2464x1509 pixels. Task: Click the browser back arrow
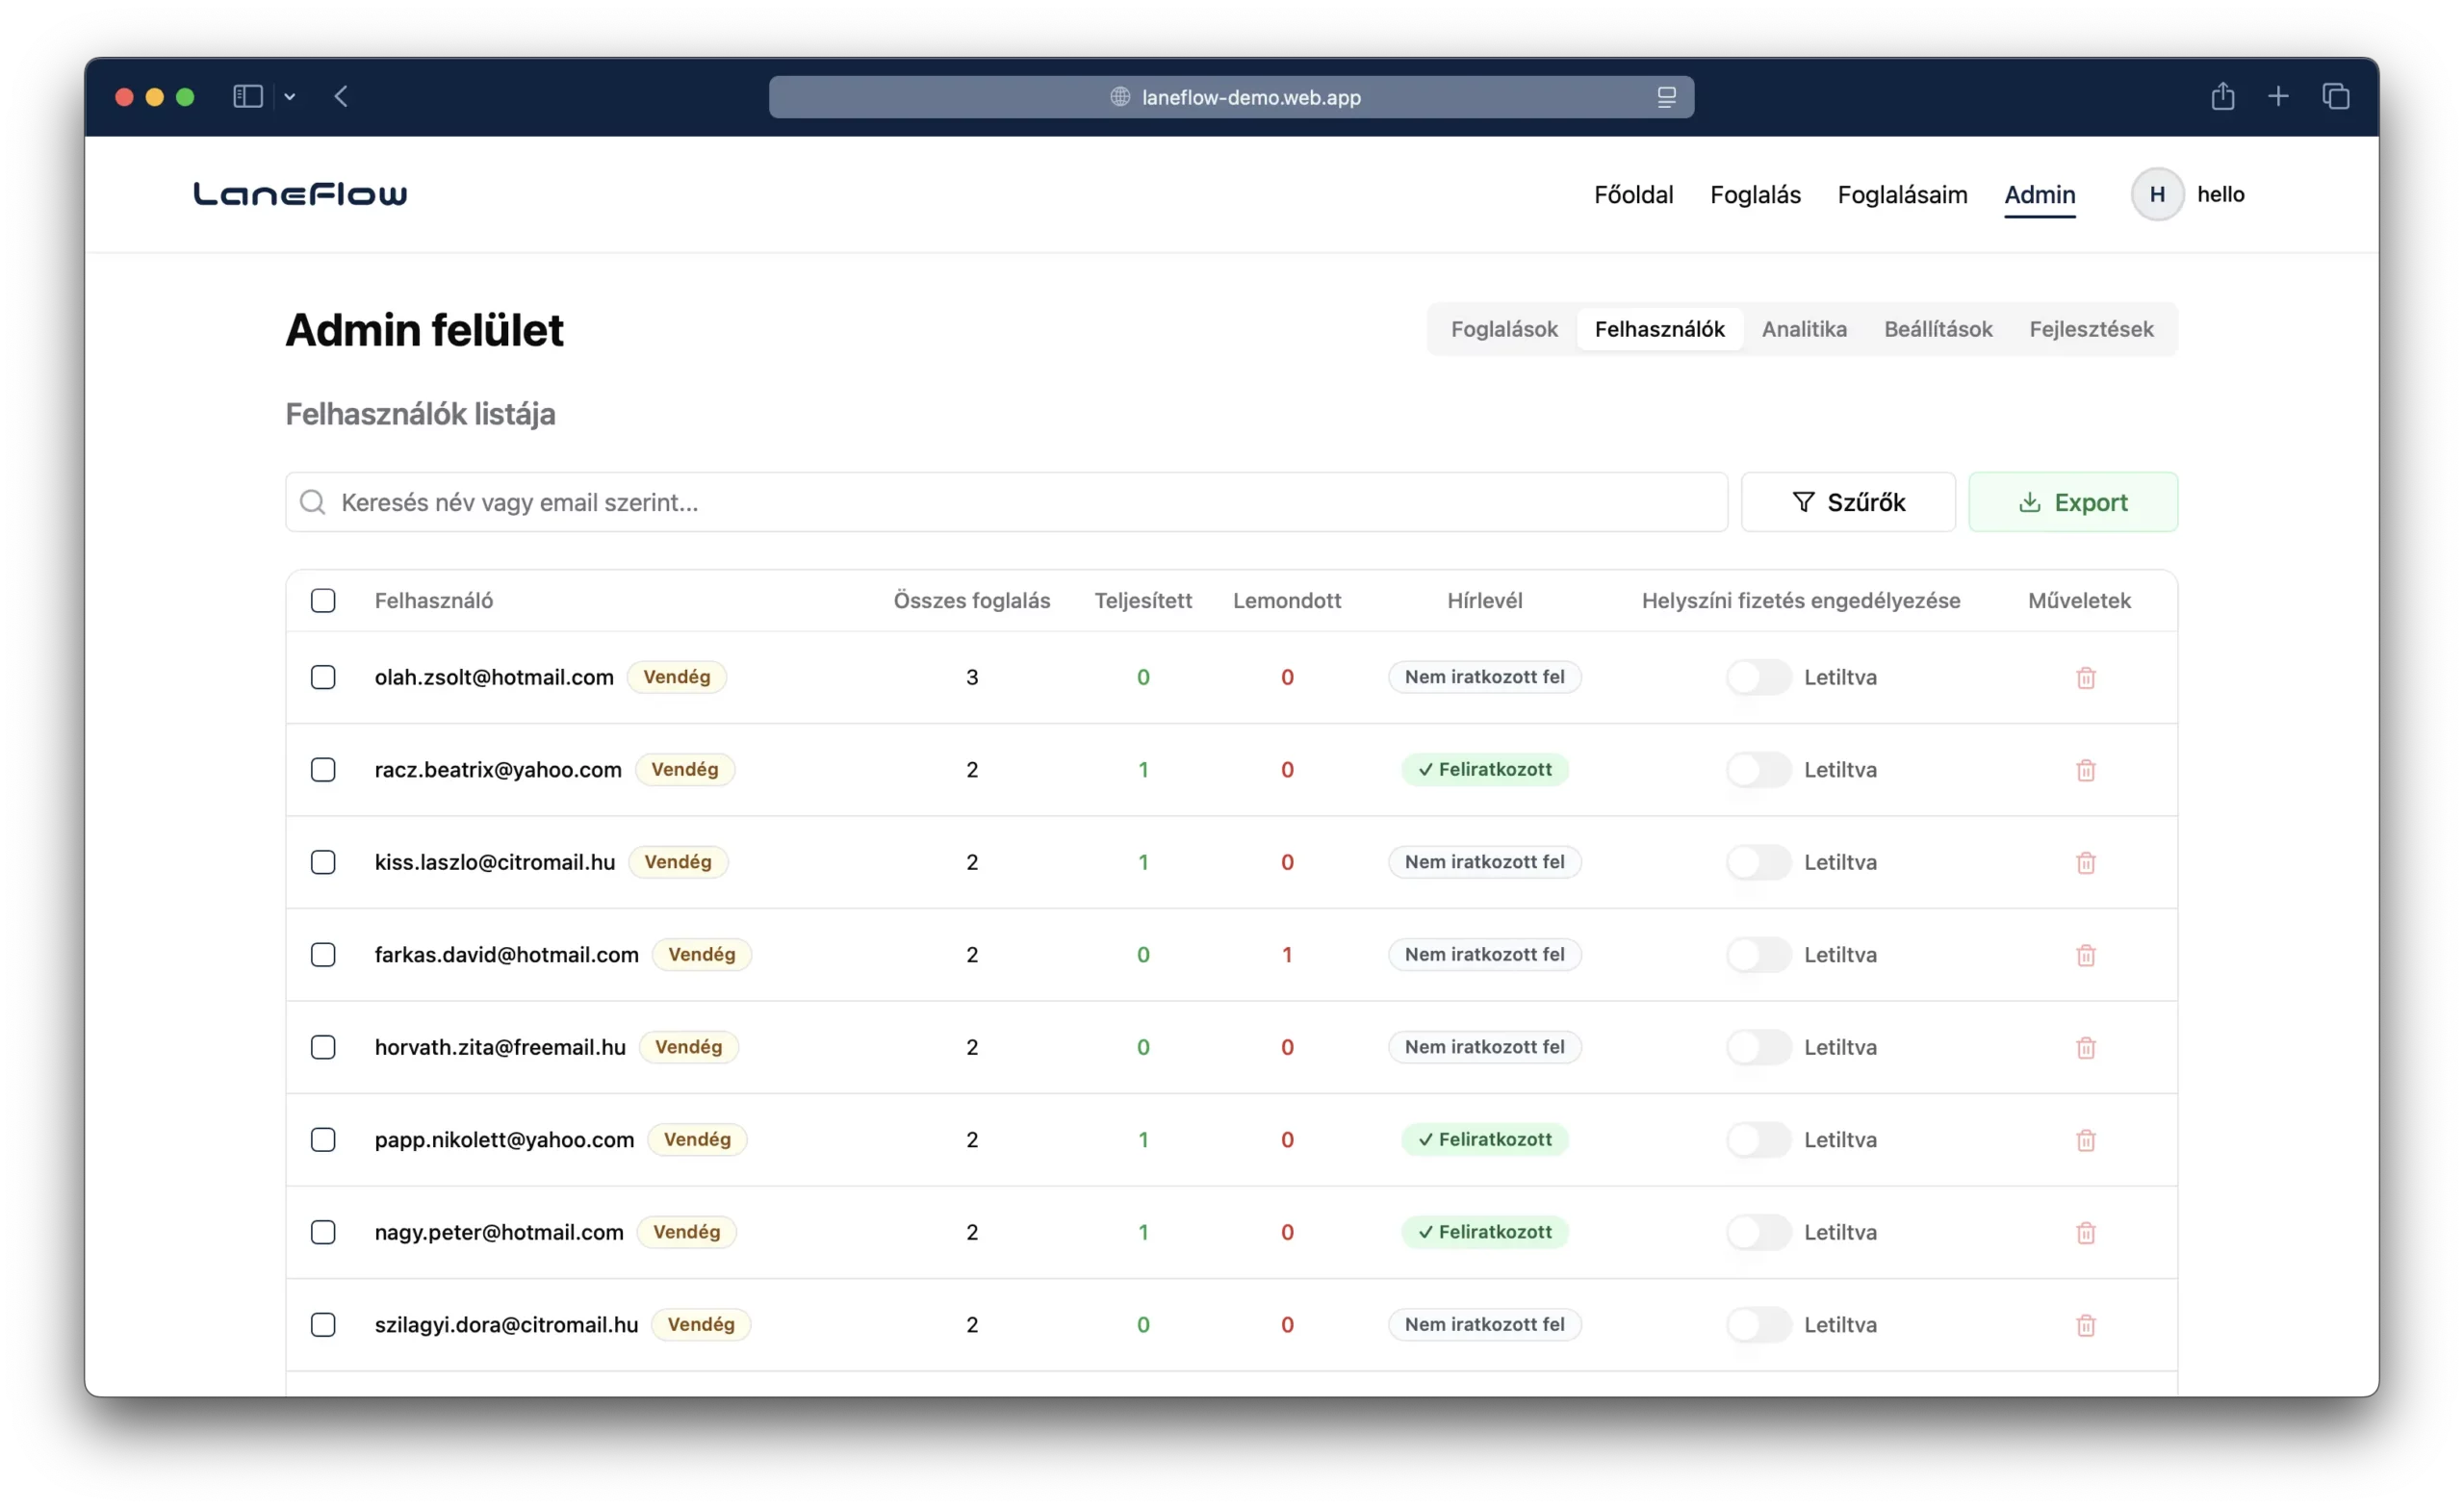pyautogui.click(x=341, y=97)
